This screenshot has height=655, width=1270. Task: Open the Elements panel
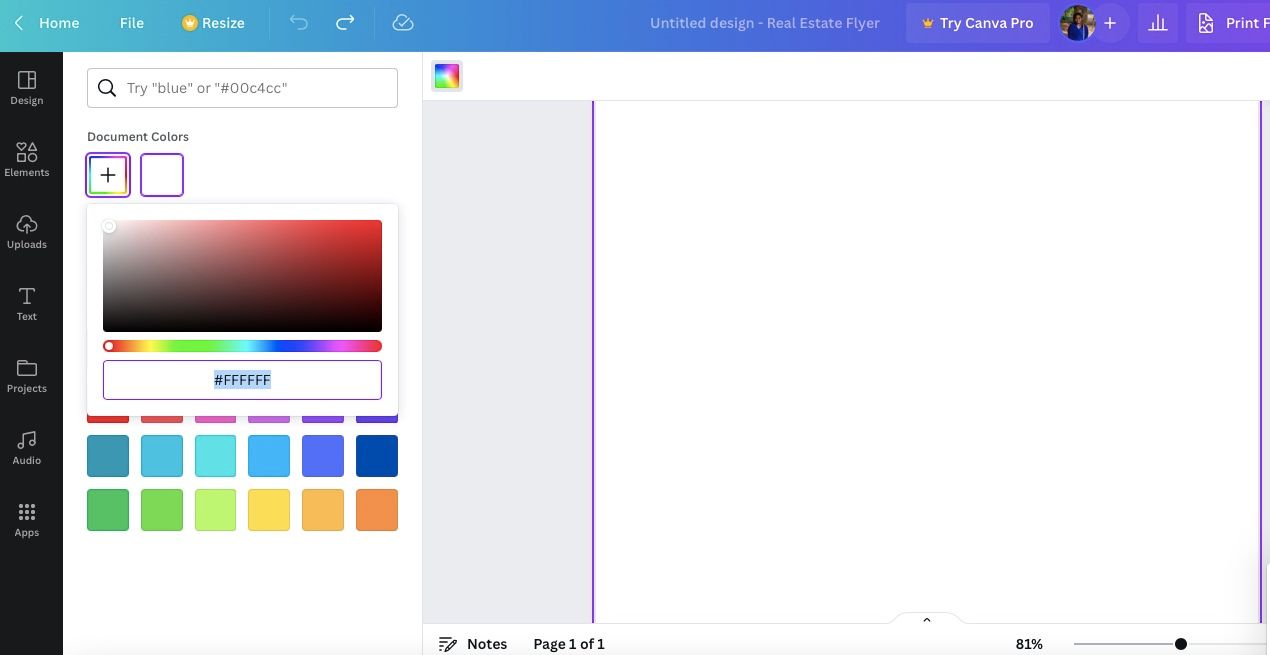(26, 160)
